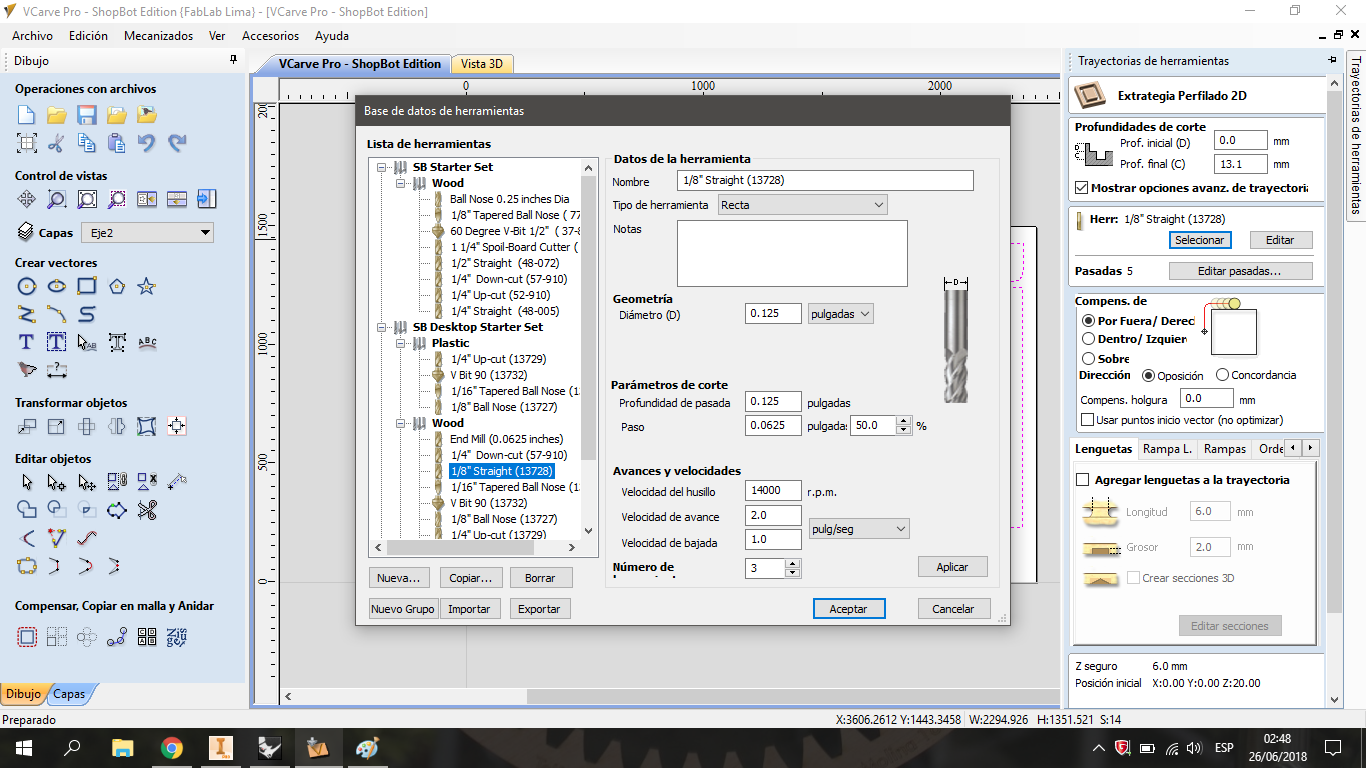This screenshot has width=1366, height=768.
Task: Select the draw ellipse tool
Action: tap(57, 287)
